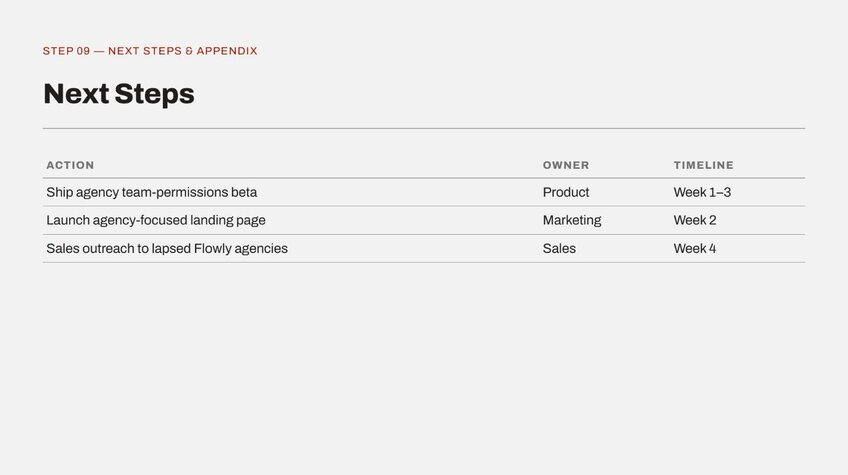The image size is (848, 475).
Task: Click the word 'APPENDIX' in the red label
Action: pyautogui.click(x=227, y=51)
